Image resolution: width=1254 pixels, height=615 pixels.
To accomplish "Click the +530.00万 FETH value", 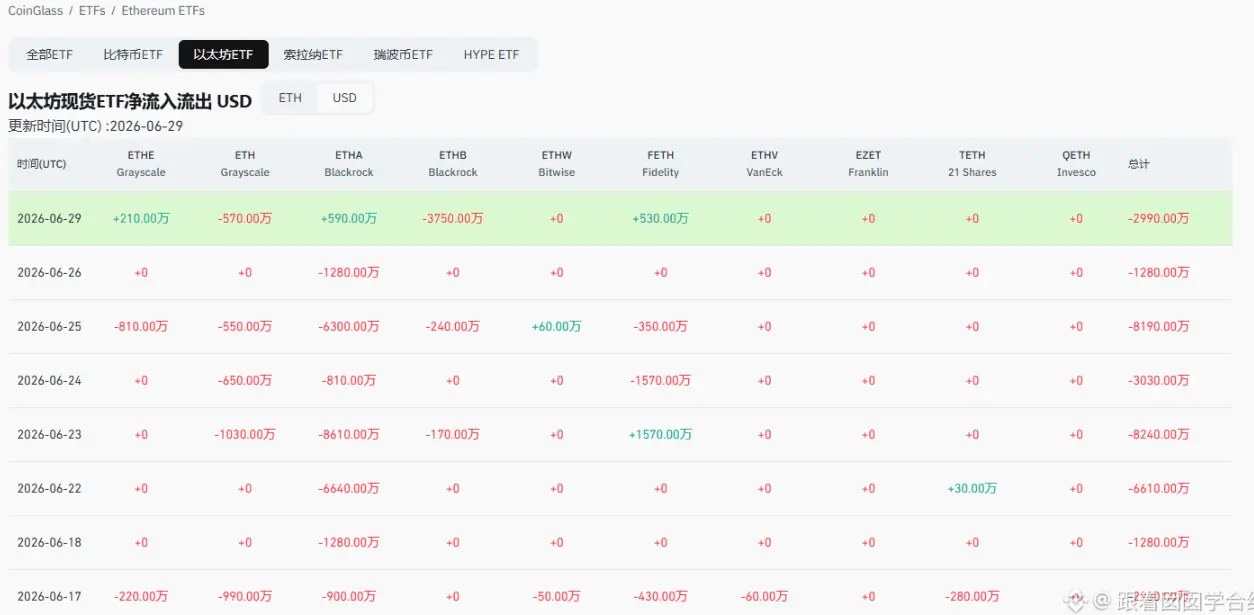I will 661,218.
